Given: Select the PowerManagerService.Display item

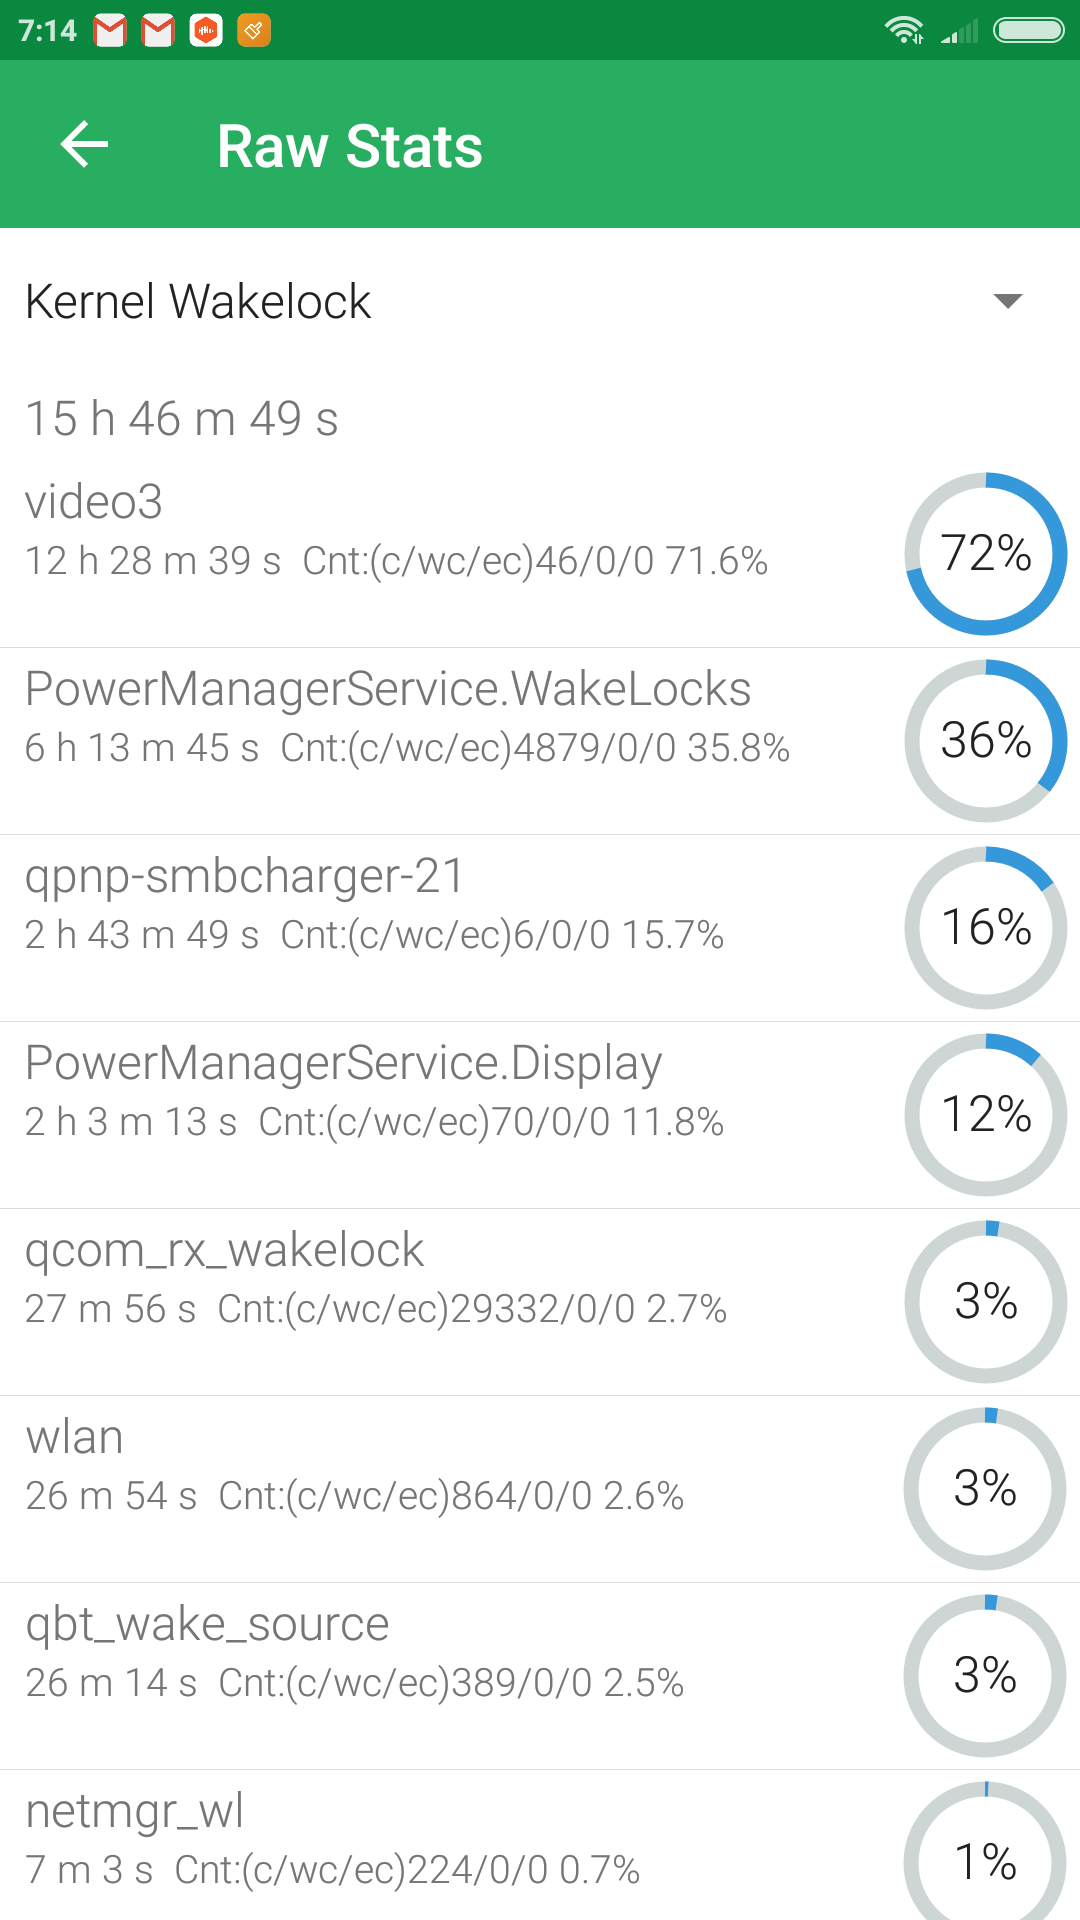Looking at the screenshot, I should [x=540, y=1115].
